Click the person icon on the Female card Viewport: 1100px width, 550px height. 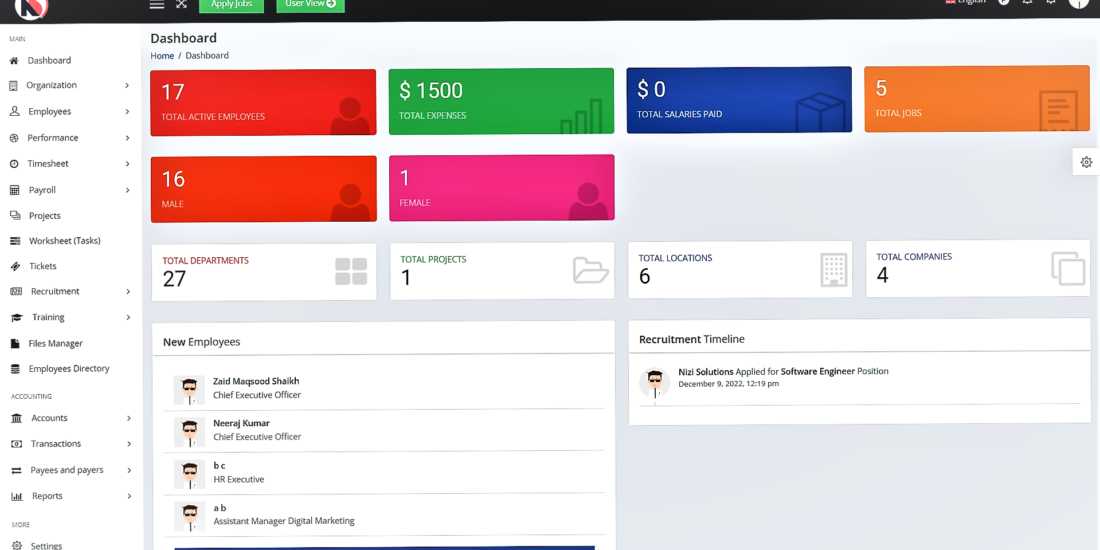[x=588, y=201]
